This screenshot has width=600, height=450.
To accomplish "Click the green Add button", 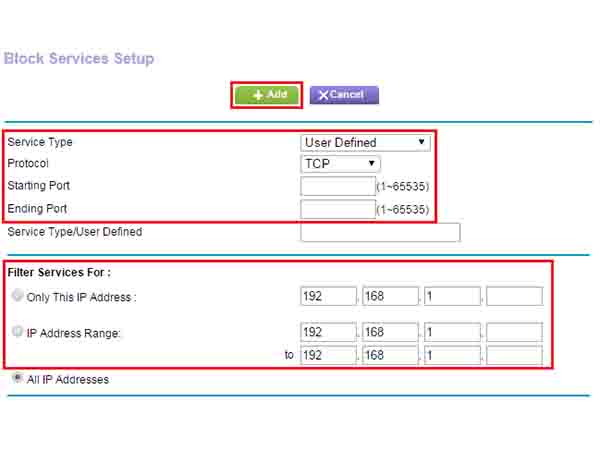I will point(267,95).
